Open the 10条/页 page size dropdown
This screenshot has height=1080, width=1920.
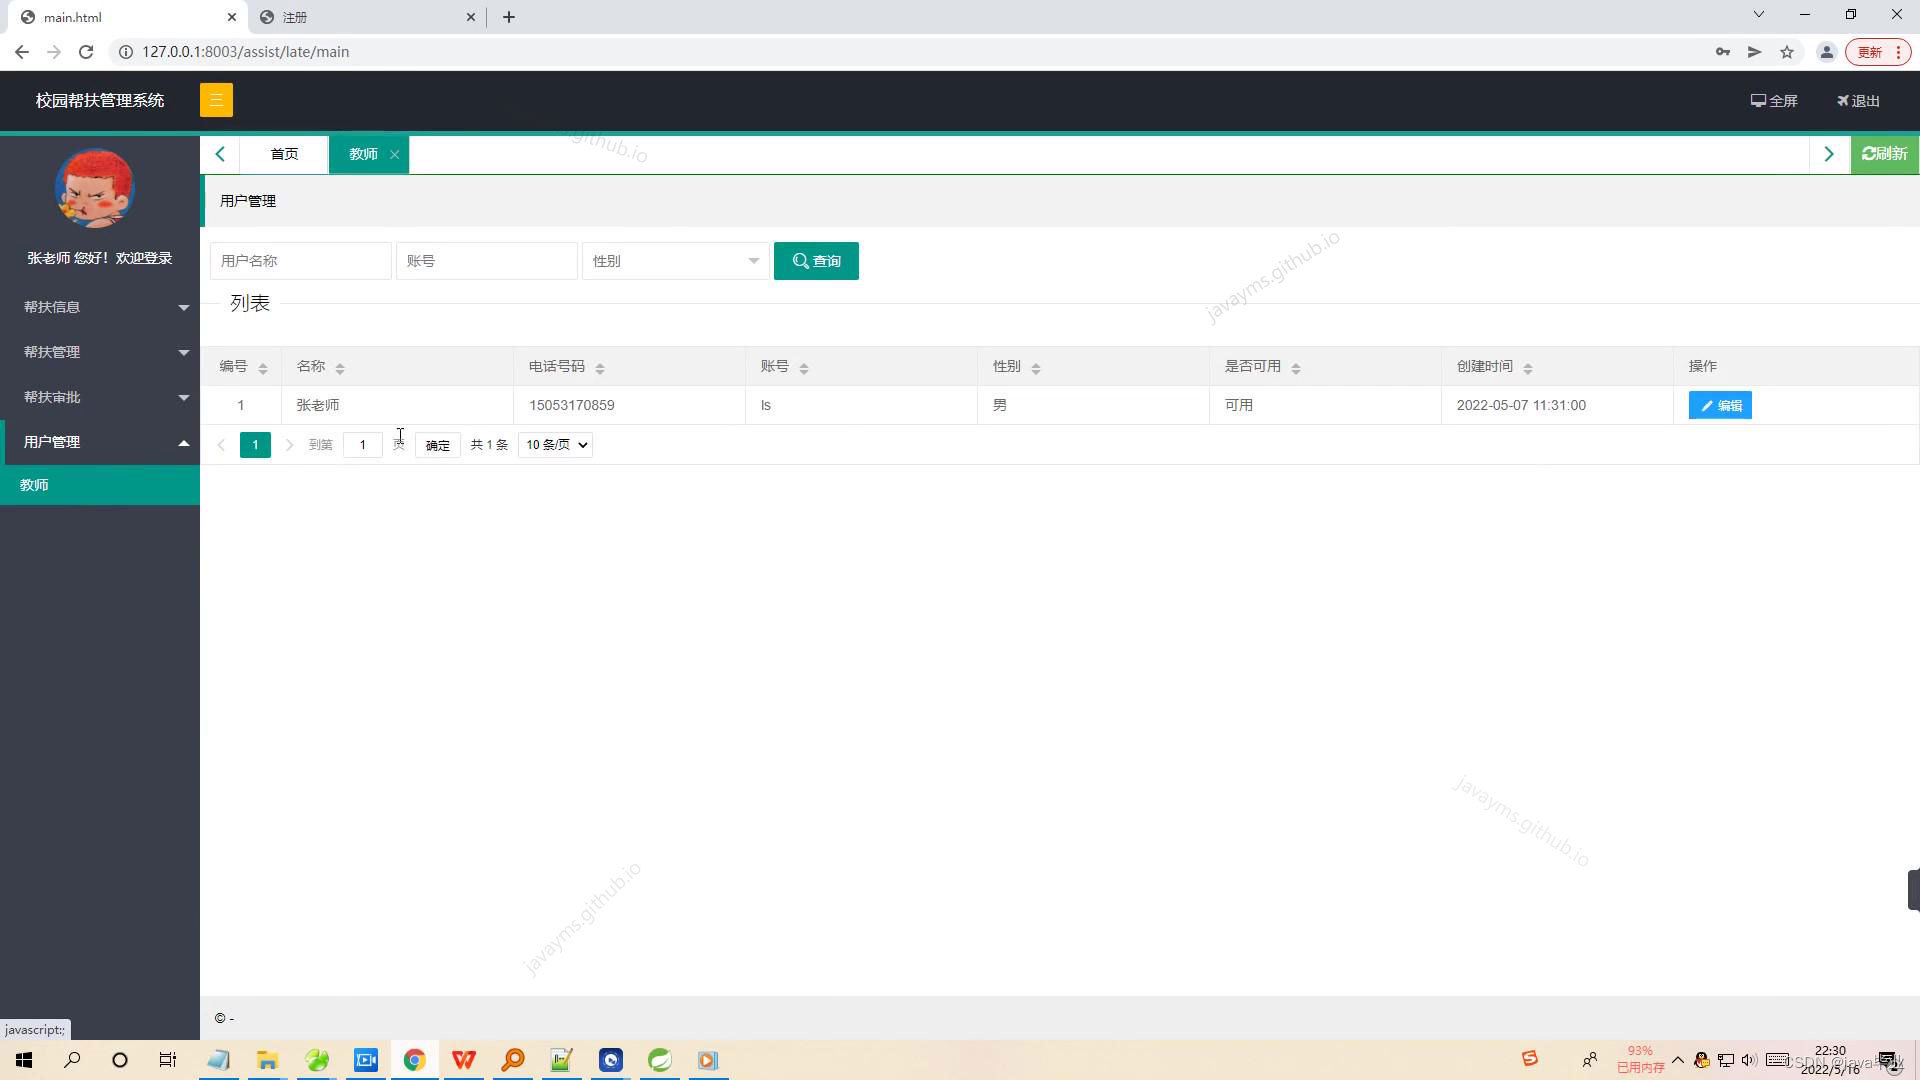click(554, 444)
